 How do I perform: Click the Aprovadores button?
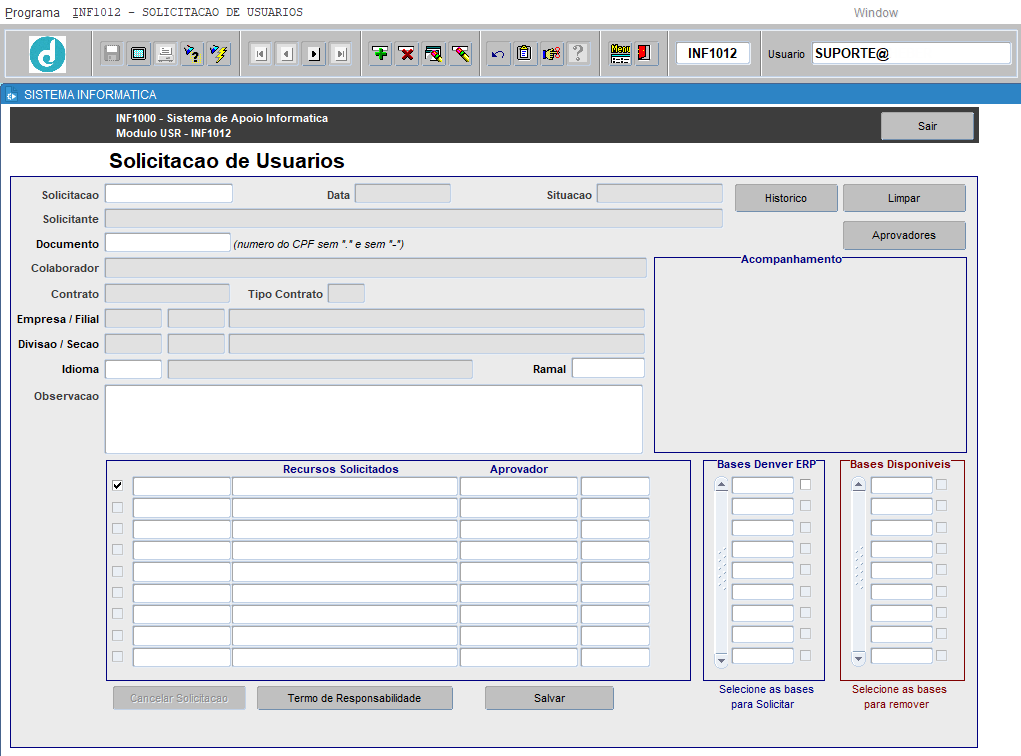click(904, 235)
